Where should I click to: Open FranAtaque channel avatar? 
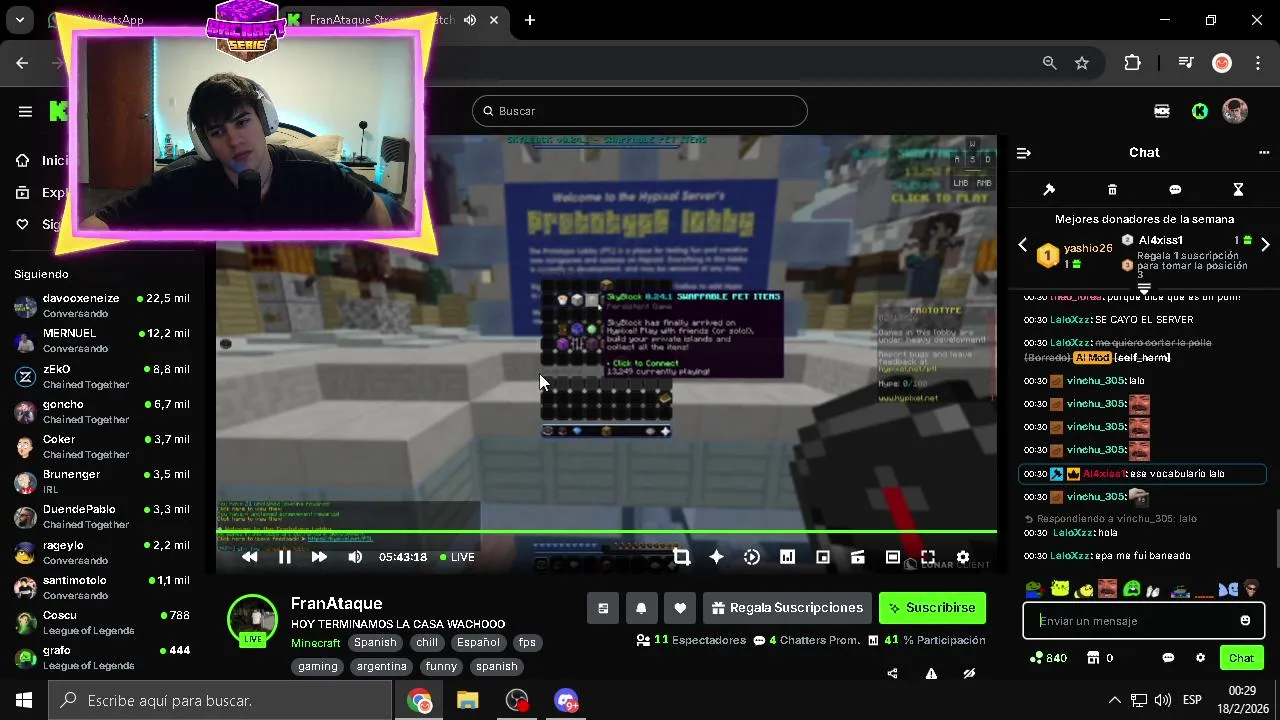point(252,620)
